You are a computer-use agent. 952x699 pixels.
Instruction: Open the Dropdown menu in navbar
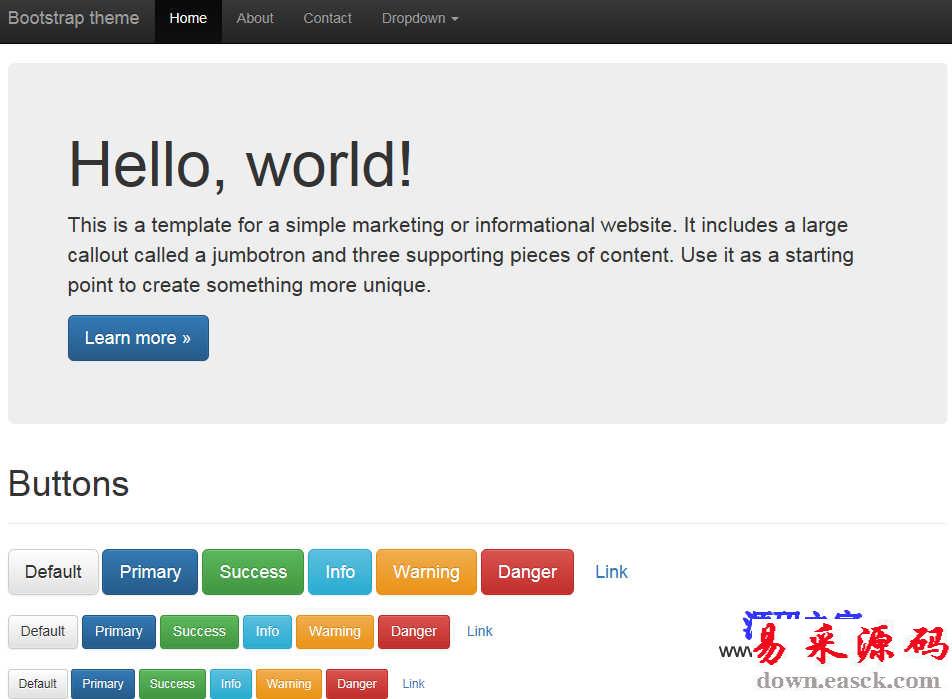point(419,18)
